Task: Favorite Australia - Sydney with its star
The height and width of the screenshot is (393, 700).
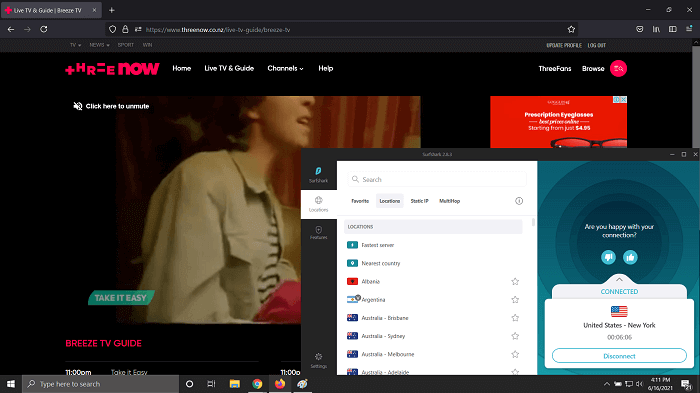Action: [x=515, y=336]
